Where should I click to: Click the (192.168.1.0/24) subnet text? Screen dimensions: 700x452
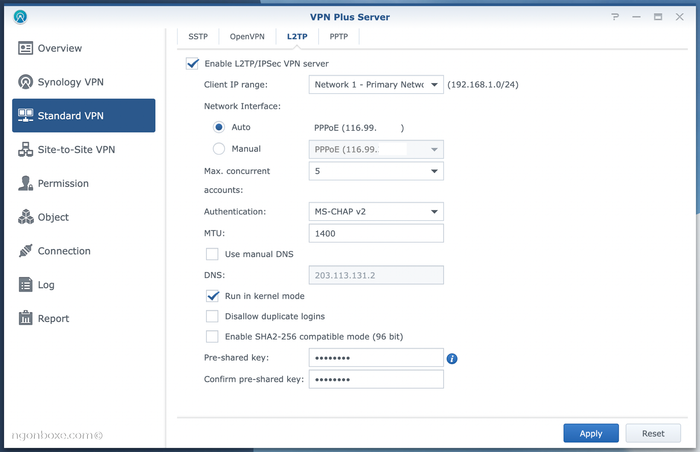coord(483,84)
